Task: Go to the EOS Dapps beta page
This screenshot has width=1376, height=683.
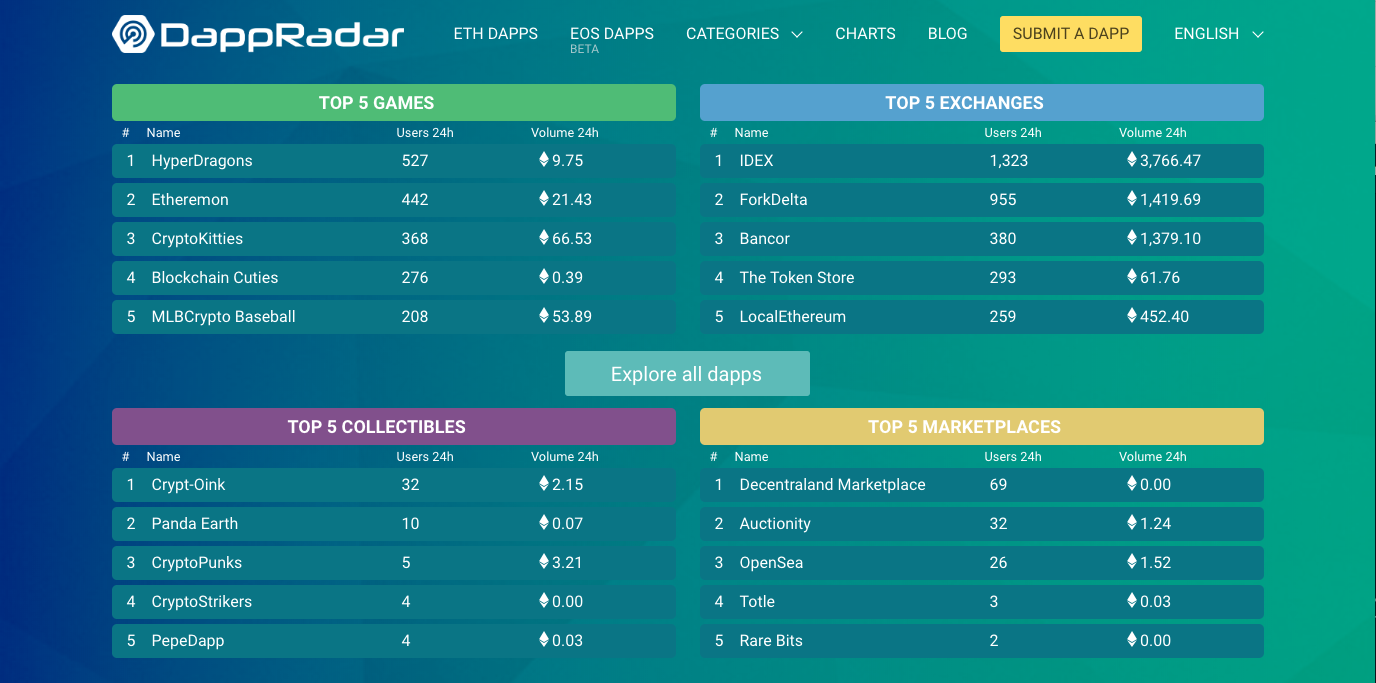Action: (x=611, y=34)
